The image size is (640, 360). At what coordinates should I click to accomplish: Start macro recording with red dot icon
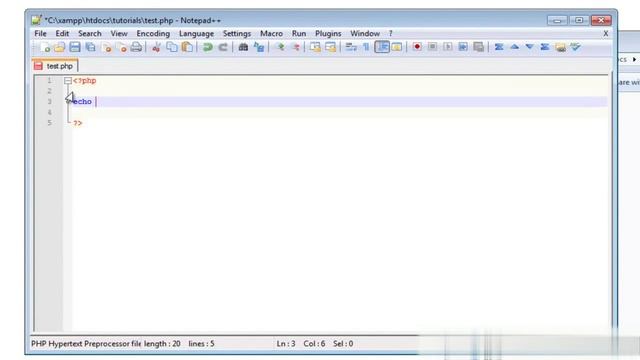tap(417, 47)
